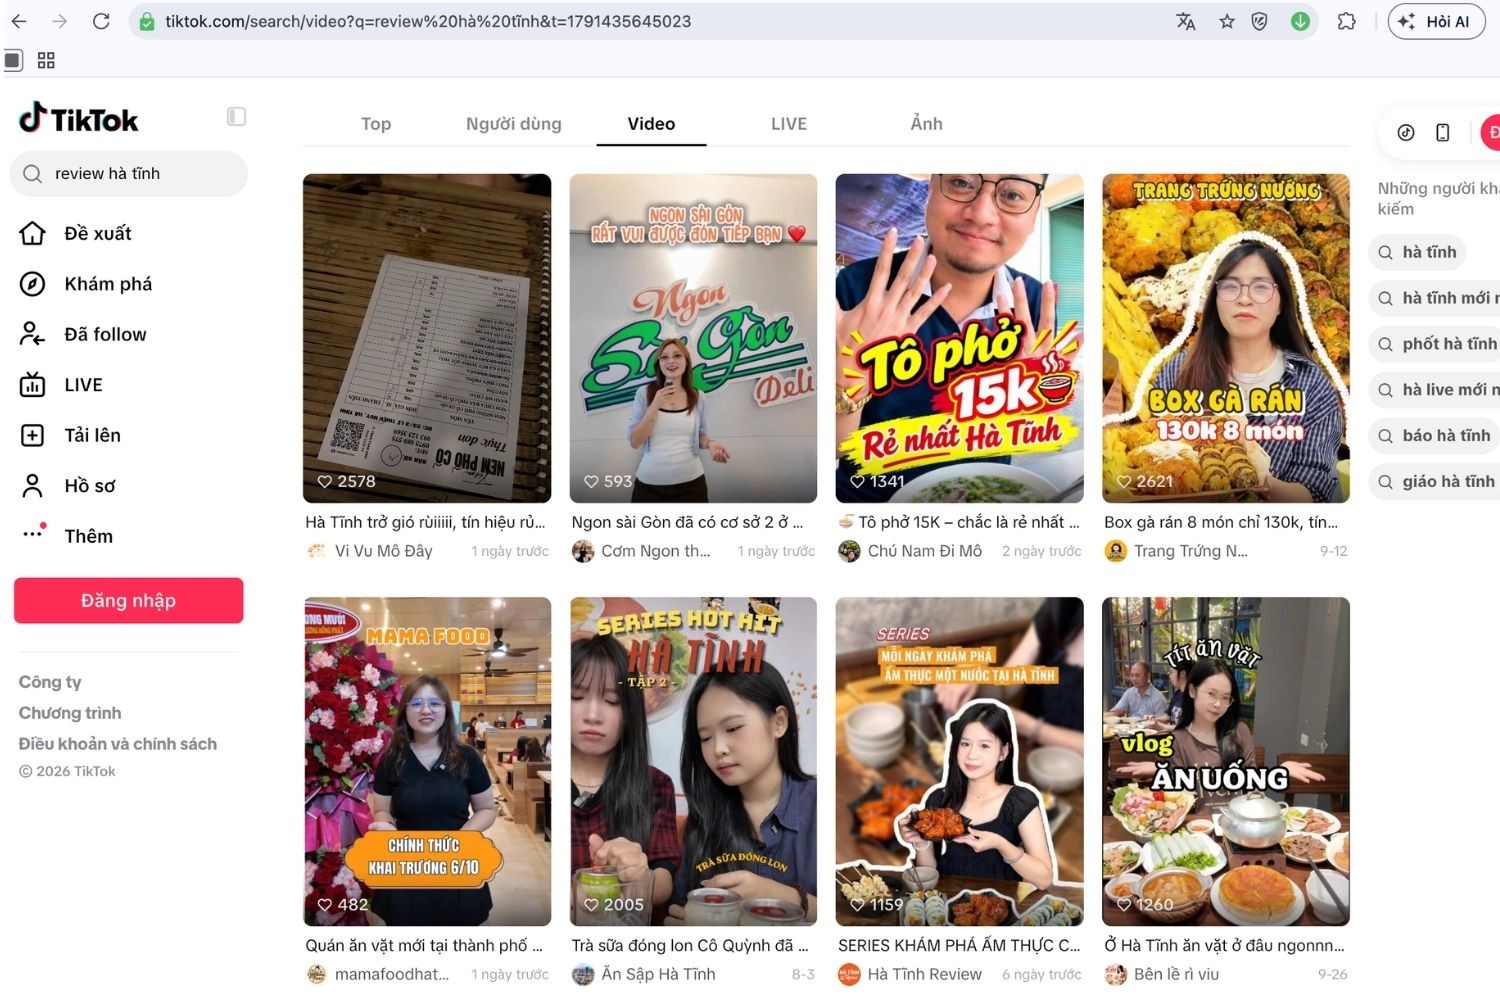Go back with browser back arrow
The height and width of the screenshot is (1000, 1500).
[19, 21]
